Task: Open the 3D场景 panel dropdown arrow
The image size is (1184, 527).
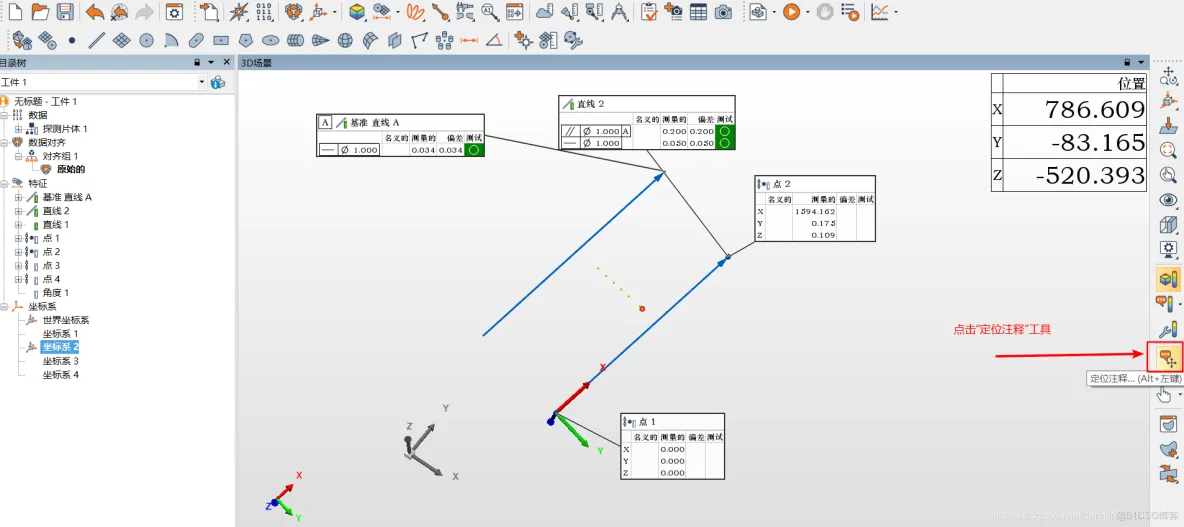Action: 1141,63
